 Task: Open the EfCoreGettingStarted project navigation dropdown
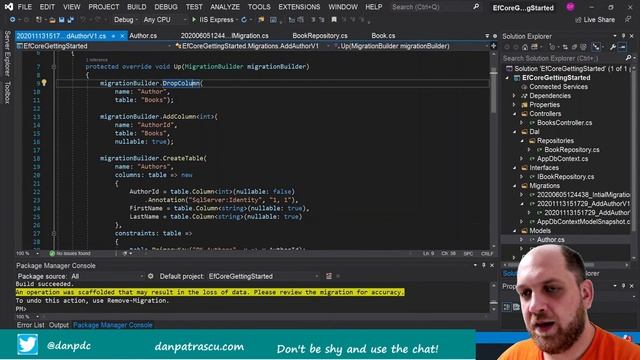click(x=94, y=46)
